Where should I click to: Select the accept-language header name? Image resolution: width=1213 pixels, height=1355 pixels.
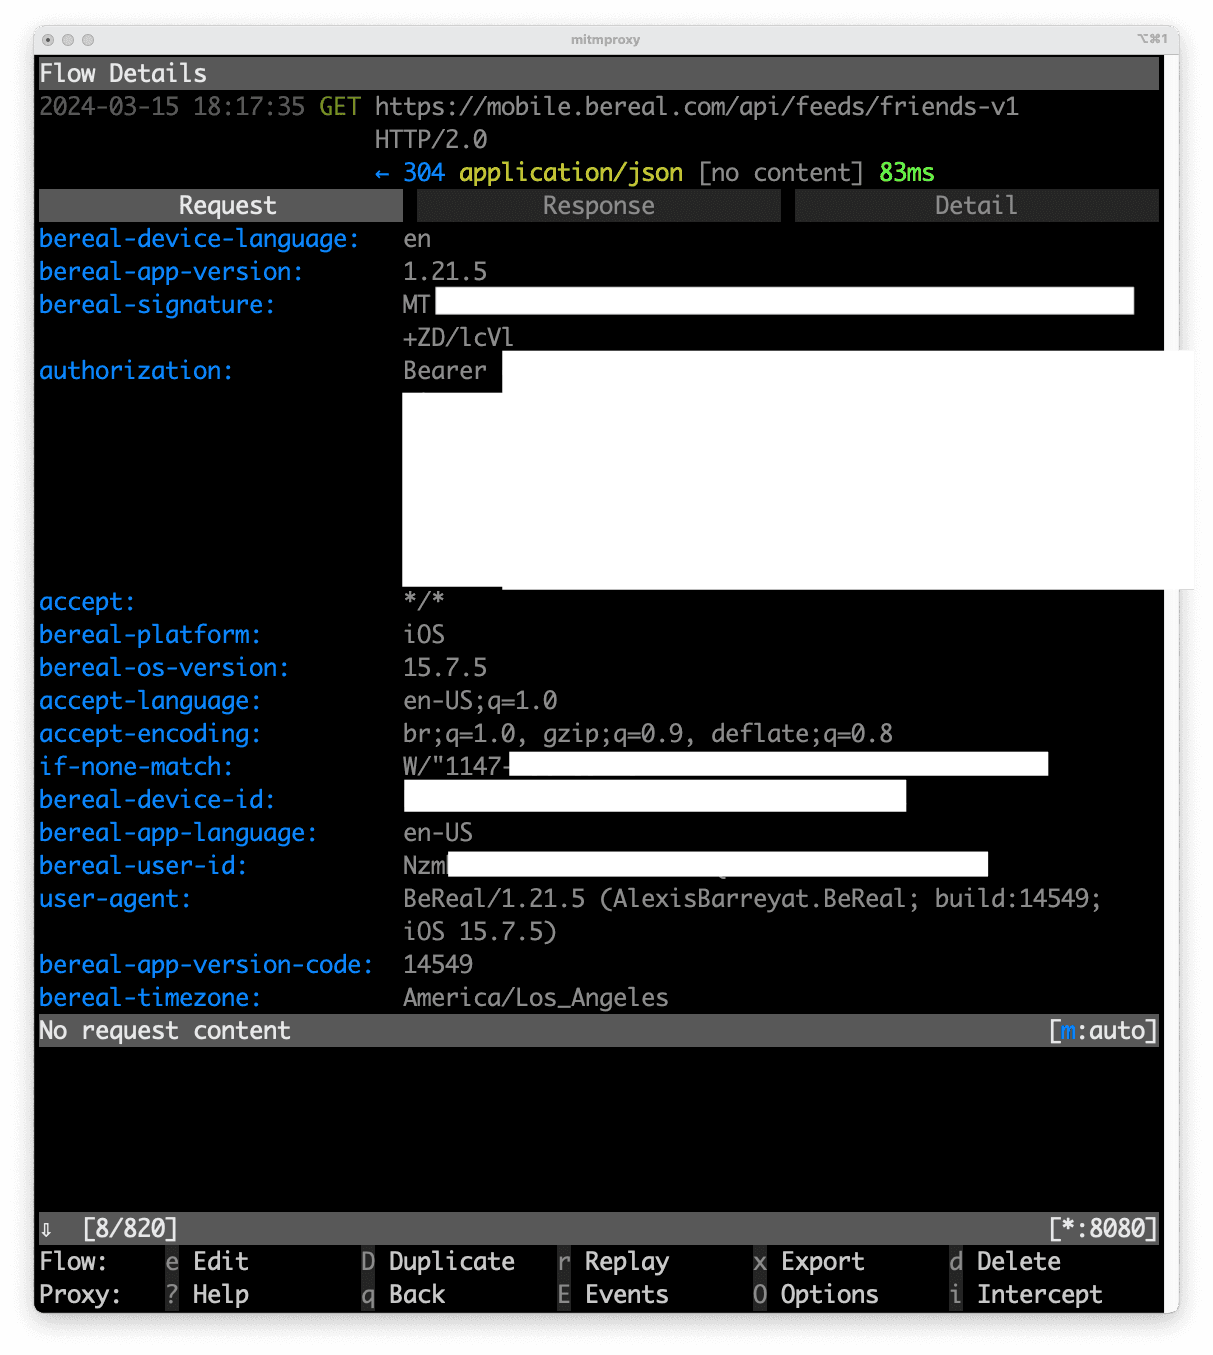point(150,701)
